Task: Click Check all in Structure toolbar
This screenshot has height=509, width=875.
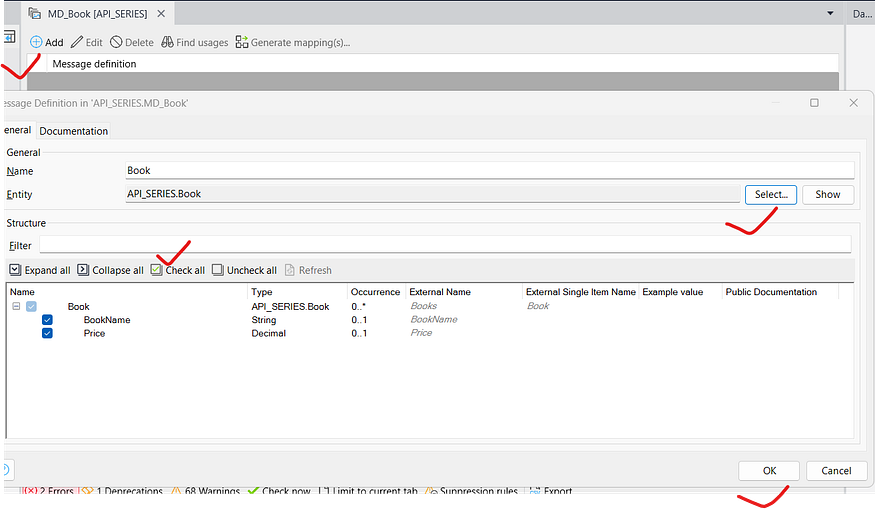Action: click(x=157, y=270)
